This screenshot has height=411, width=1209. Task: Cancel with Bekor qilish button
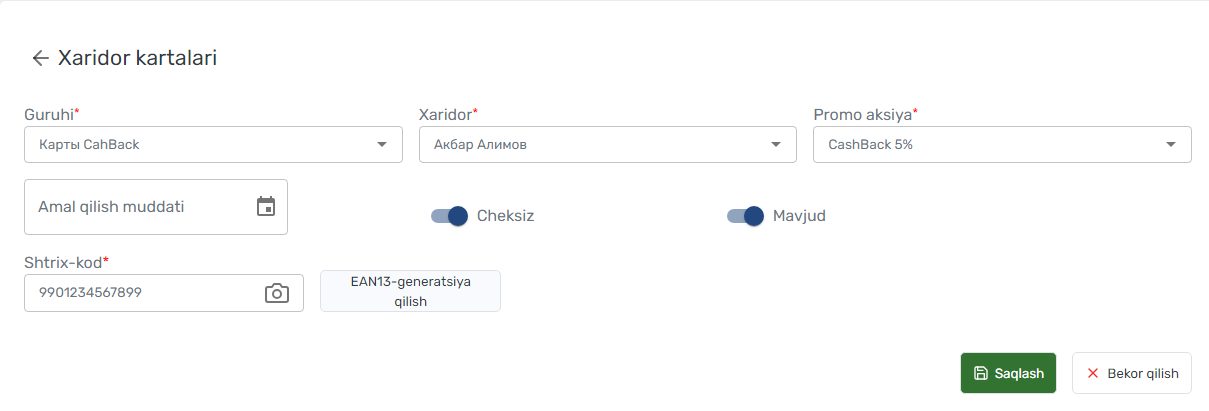pyautogui.click(x=1132, y=373)
